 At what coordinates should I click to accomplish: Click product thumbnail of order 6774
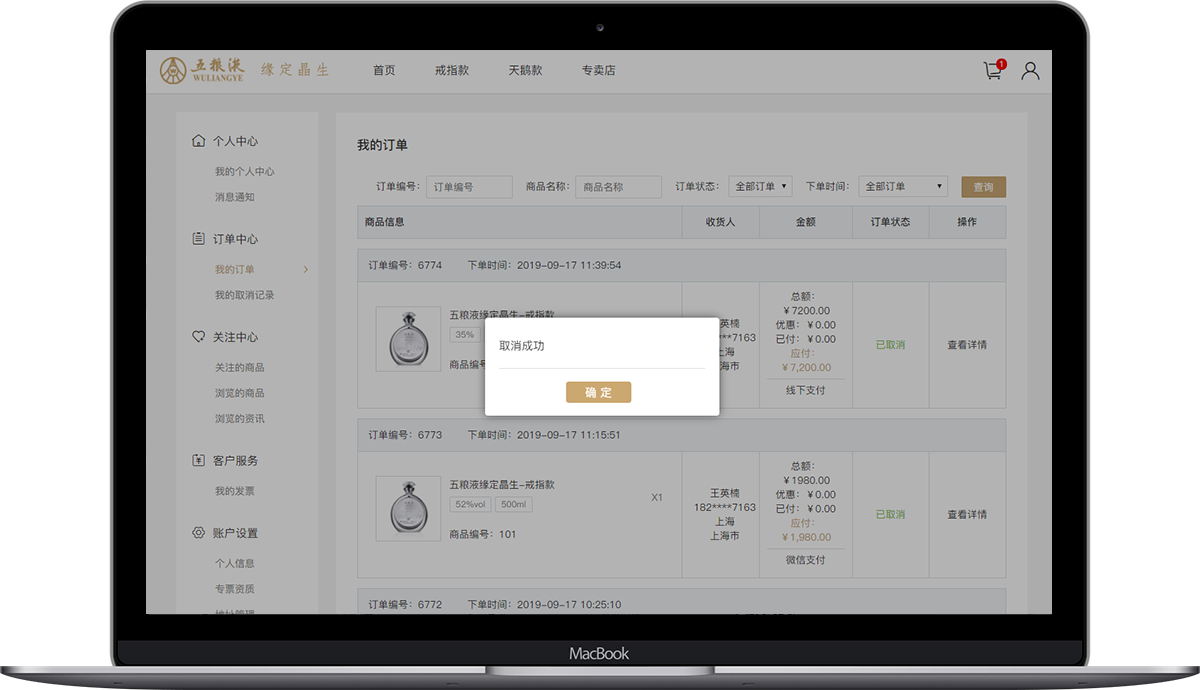click(x=408, y=339)
